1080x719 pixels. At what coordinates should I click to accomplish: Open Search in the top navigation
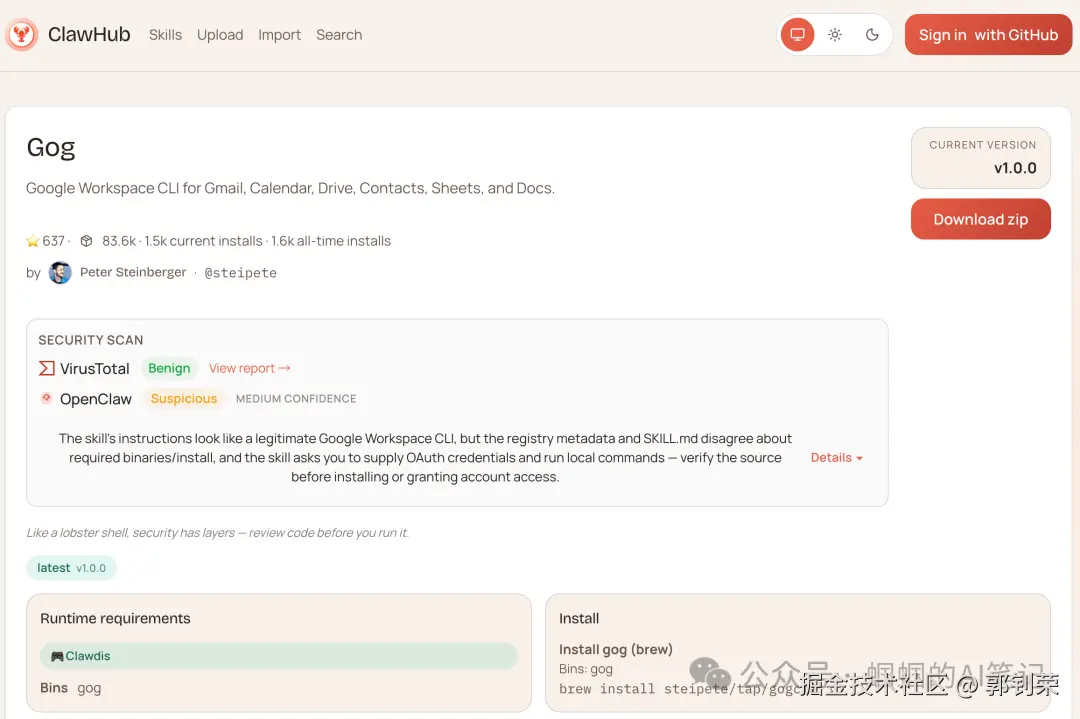pos(339,34)
